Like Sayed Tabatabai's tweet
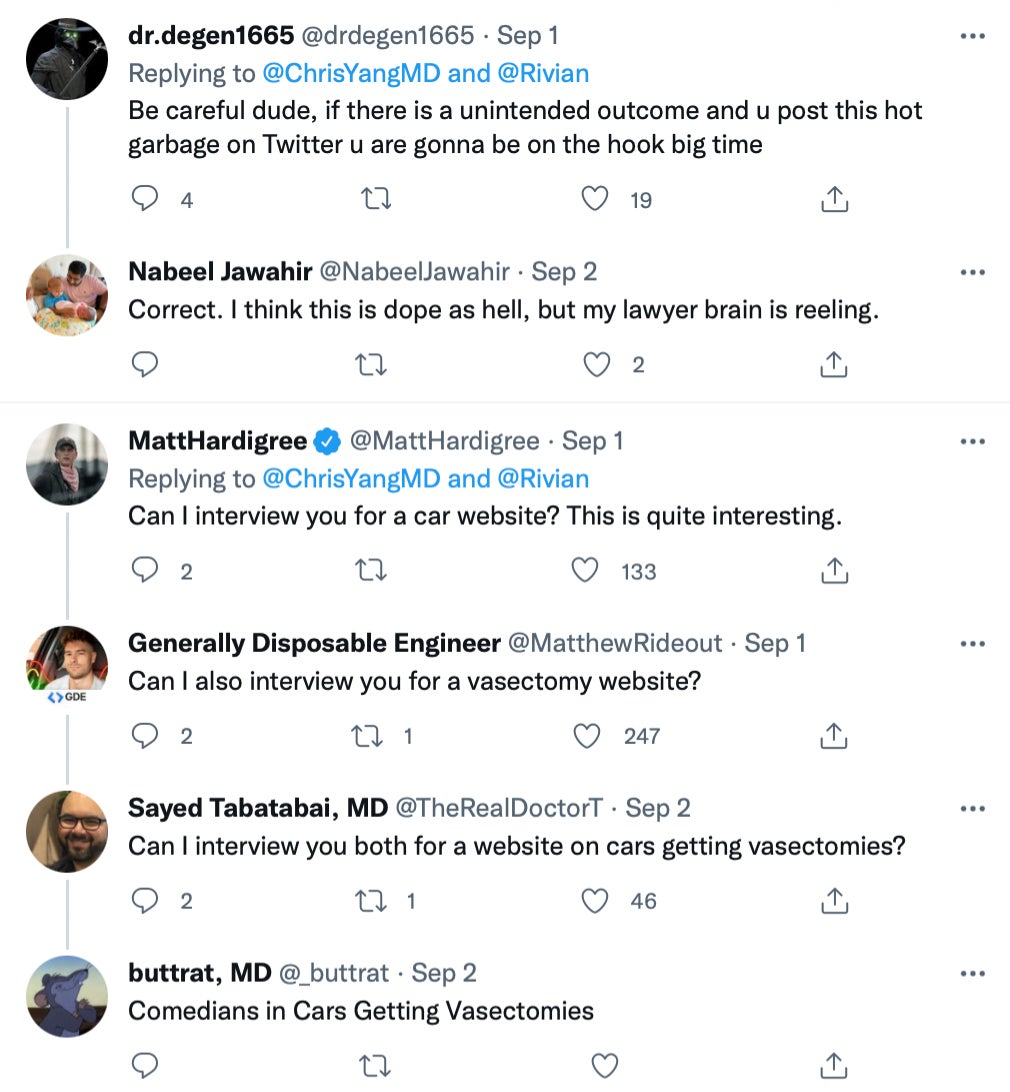Screen dimensions: 1010x1092 pyautogui.click(x=596, y=901)
